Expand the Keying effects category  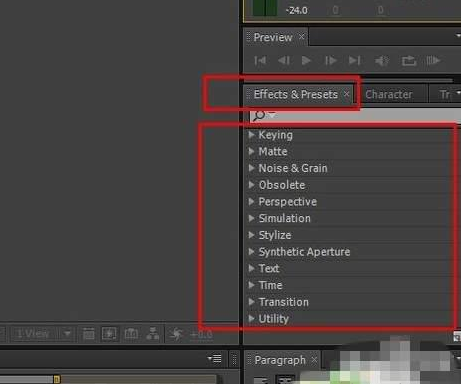pyautogui.click(x=252, y=135)
